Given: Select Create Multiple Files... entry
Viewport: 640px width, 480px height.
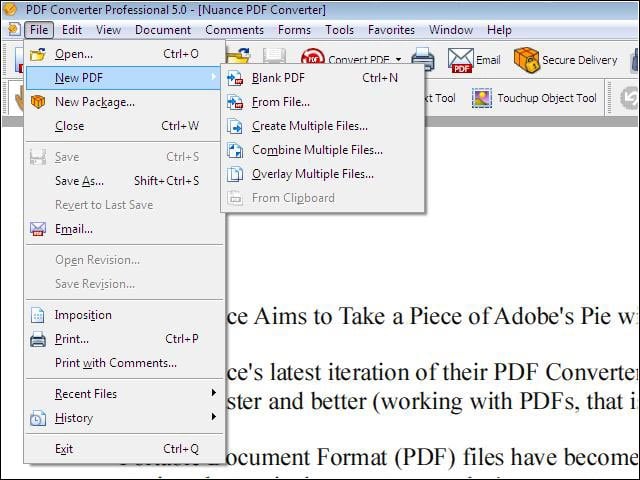Looking at the screenshot, I should pos(322,126).
